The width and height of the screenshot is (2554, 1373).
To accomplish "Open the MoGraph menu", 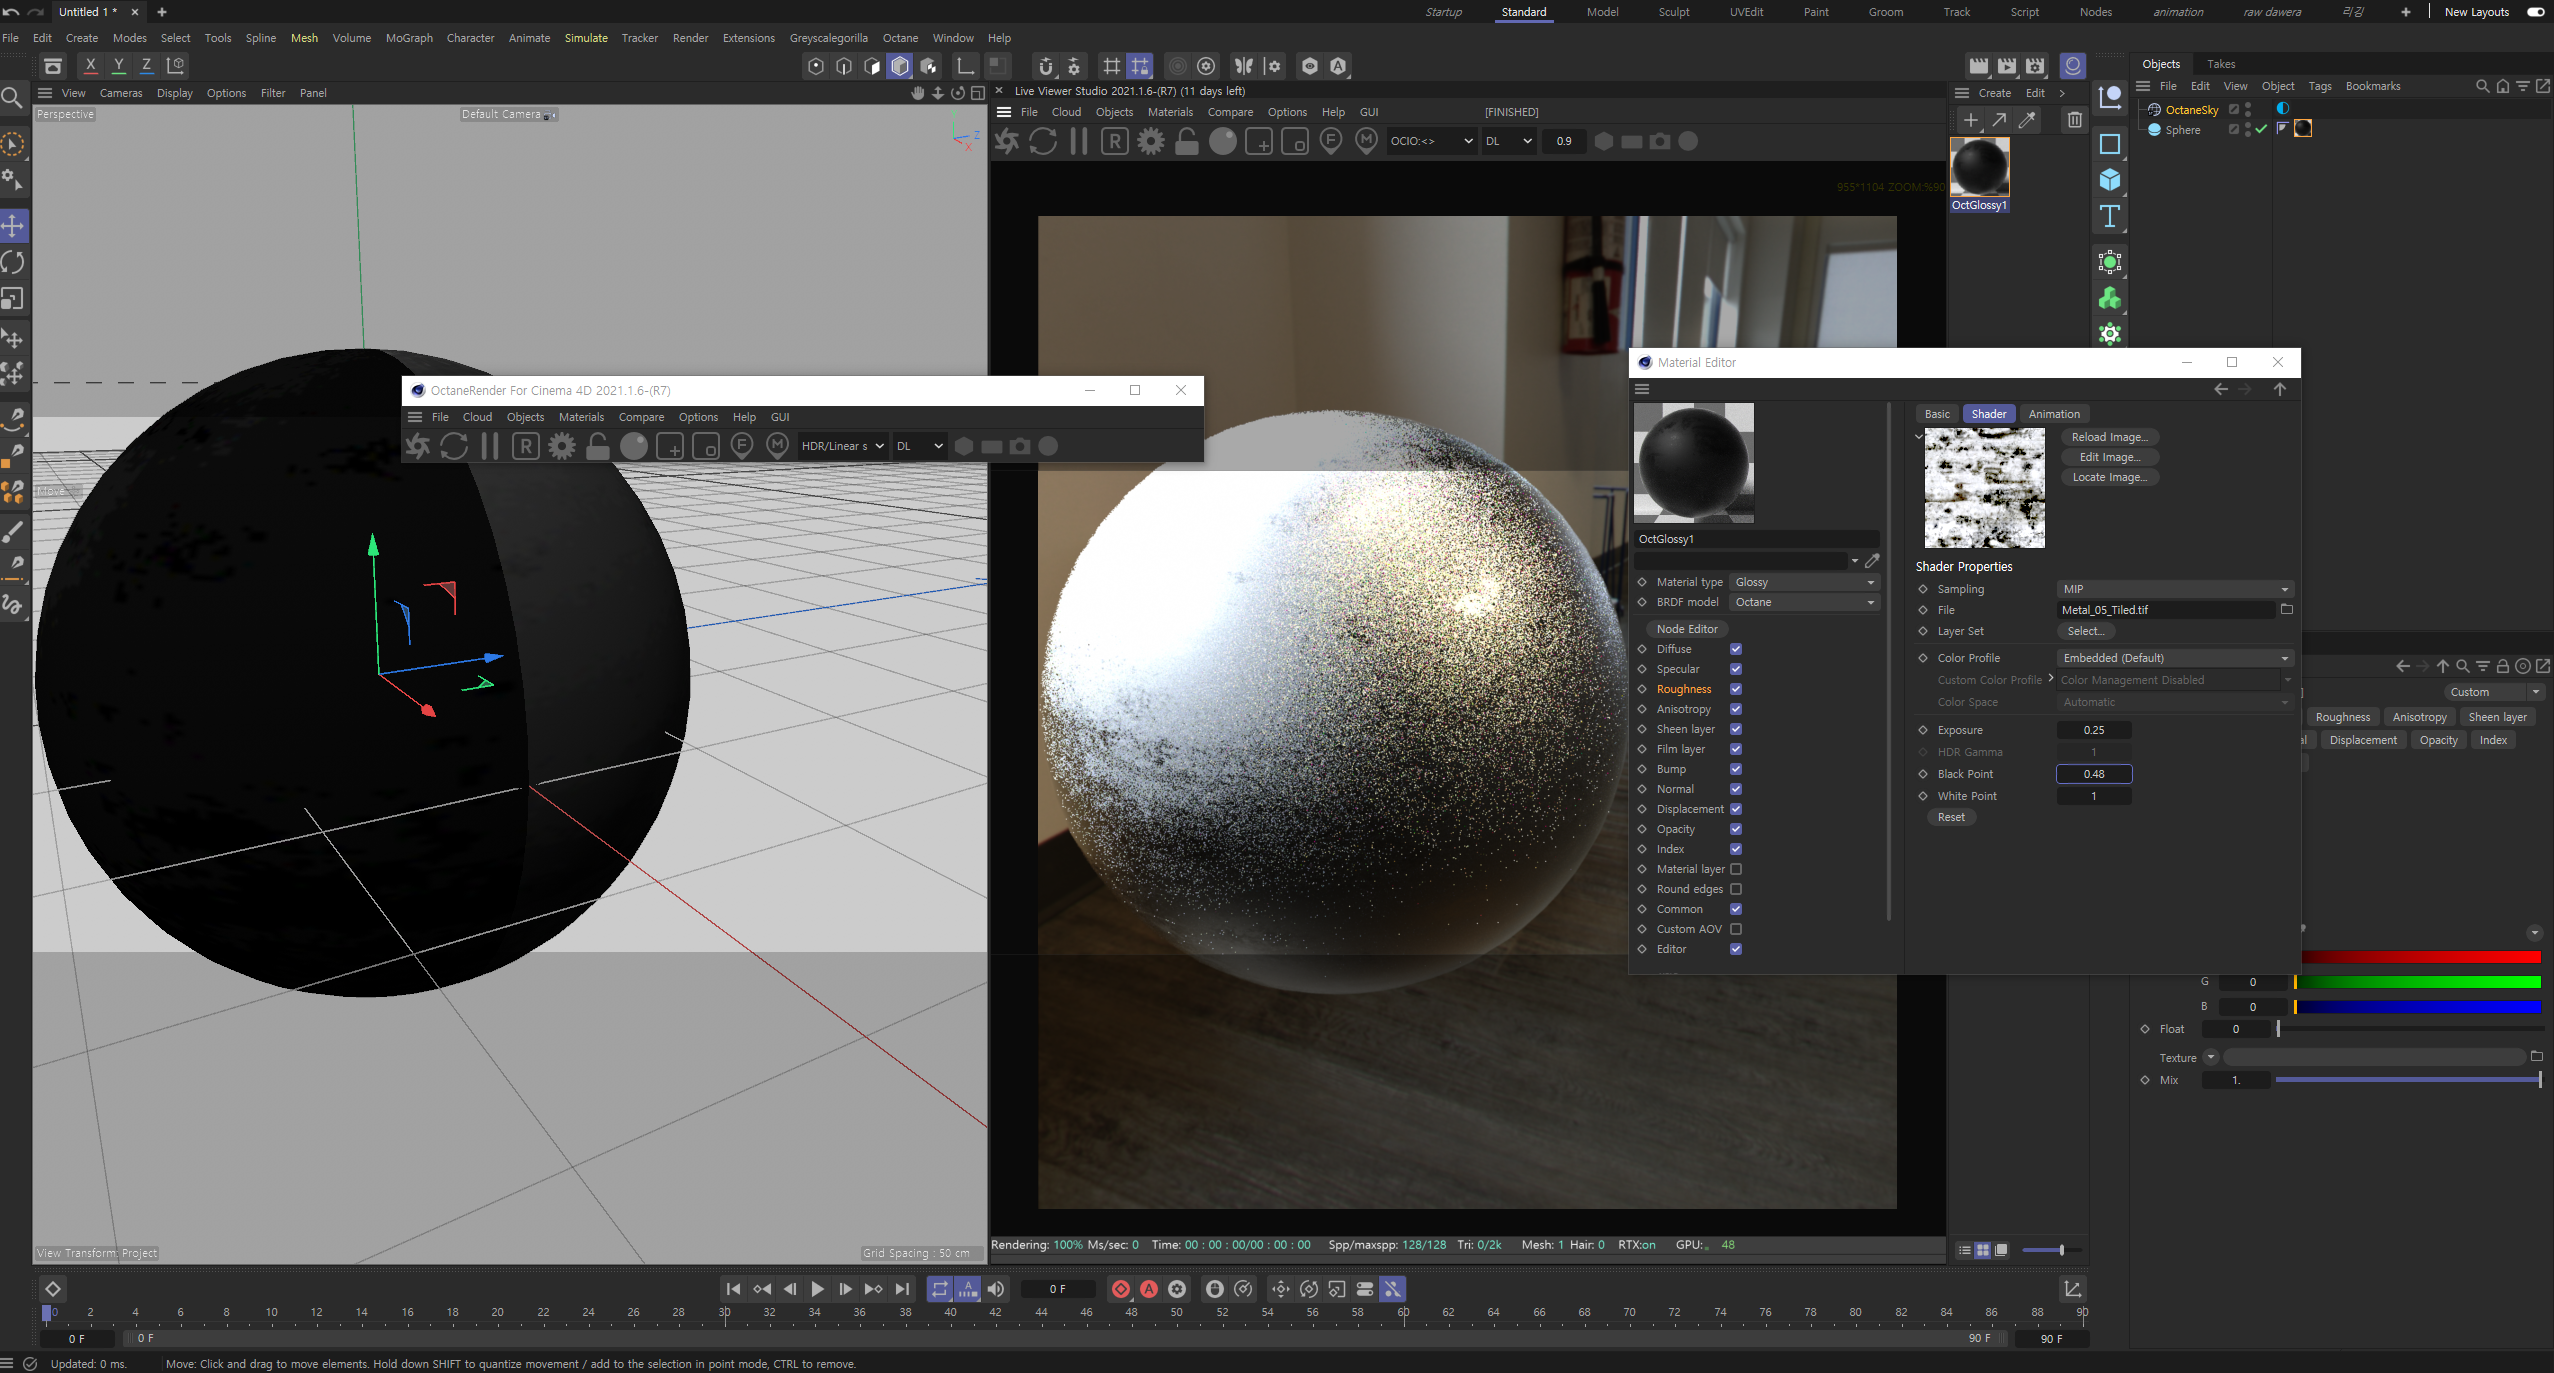I will pos(409,38).
